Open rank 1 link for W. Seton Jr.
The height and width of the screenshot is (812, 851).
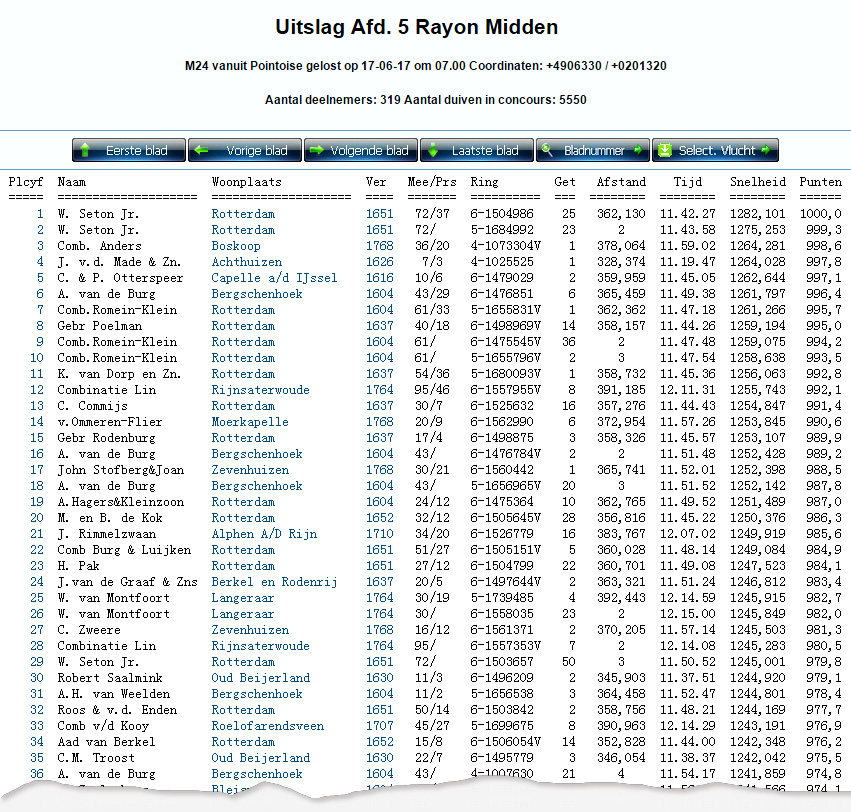(40, 214)
